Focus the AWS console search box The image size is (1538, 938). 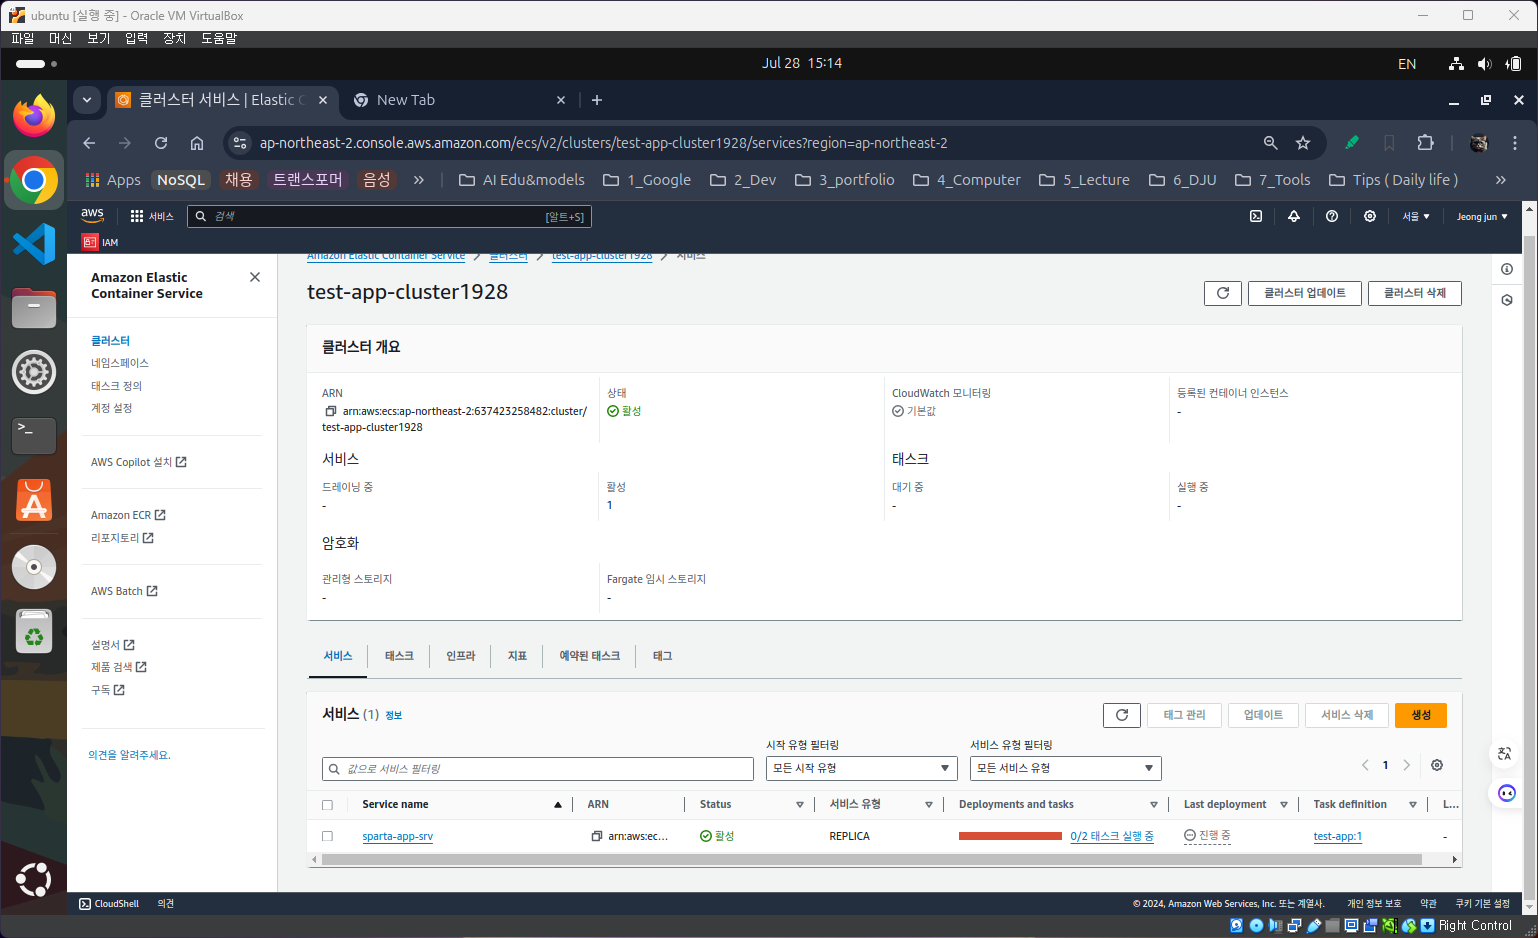click(389, 216)
